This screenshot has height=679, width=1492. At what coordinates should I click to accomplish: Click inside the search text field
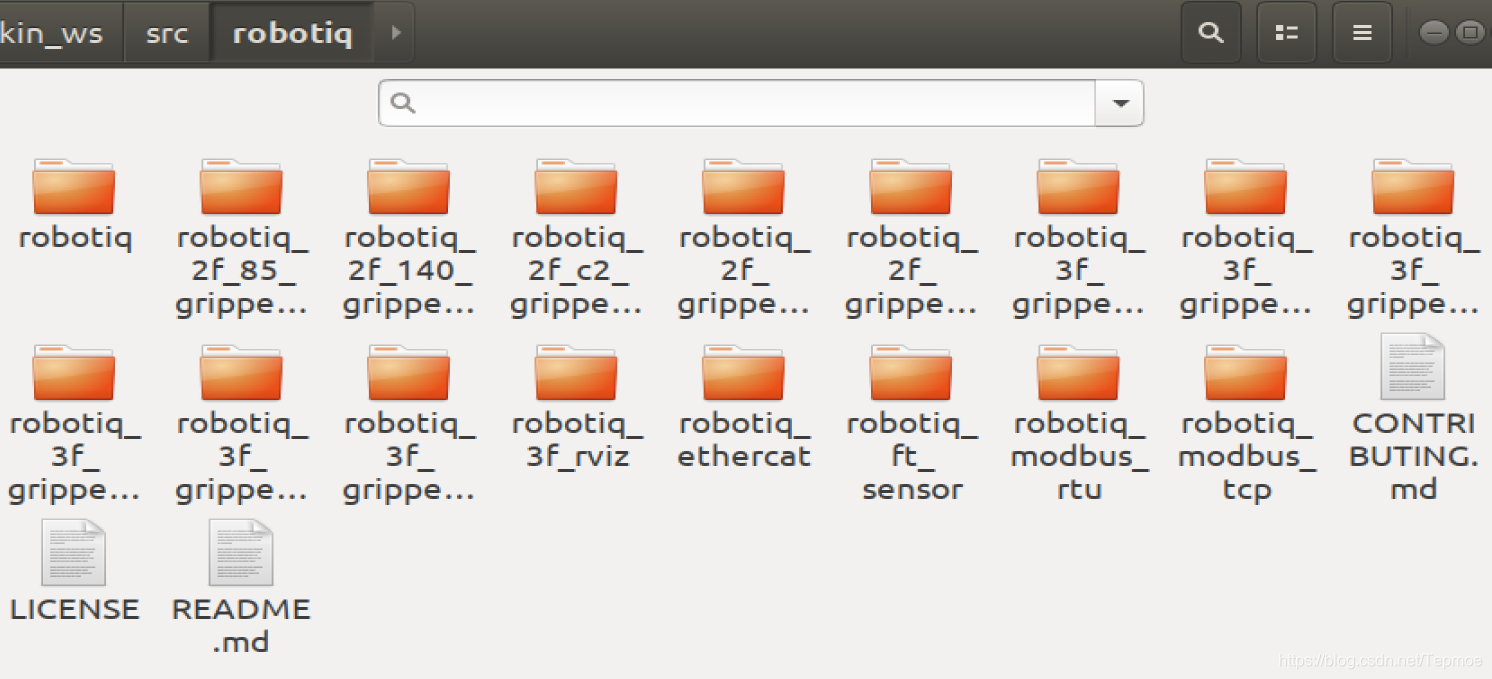(737, 103)
